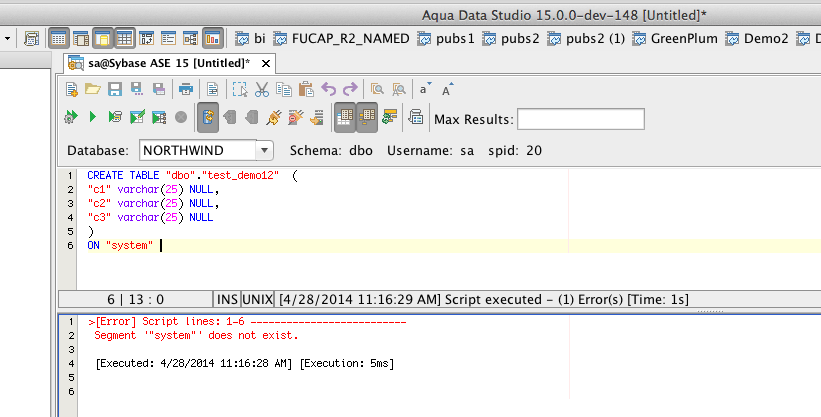Screen dimensions: 821x417
Task: Open the GreenPlum server shortcut
Action: 674,38
